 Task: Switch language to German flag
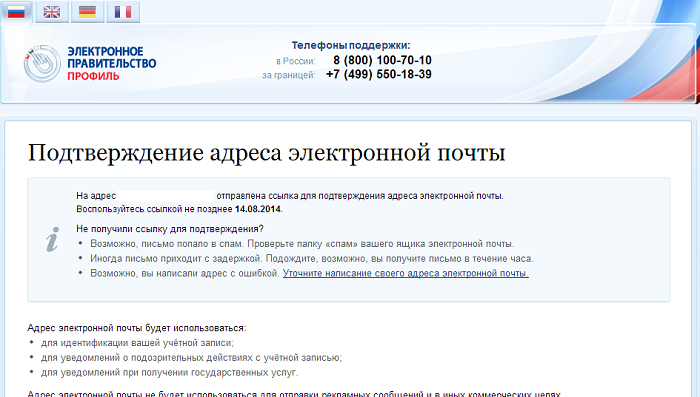[88, 12]
